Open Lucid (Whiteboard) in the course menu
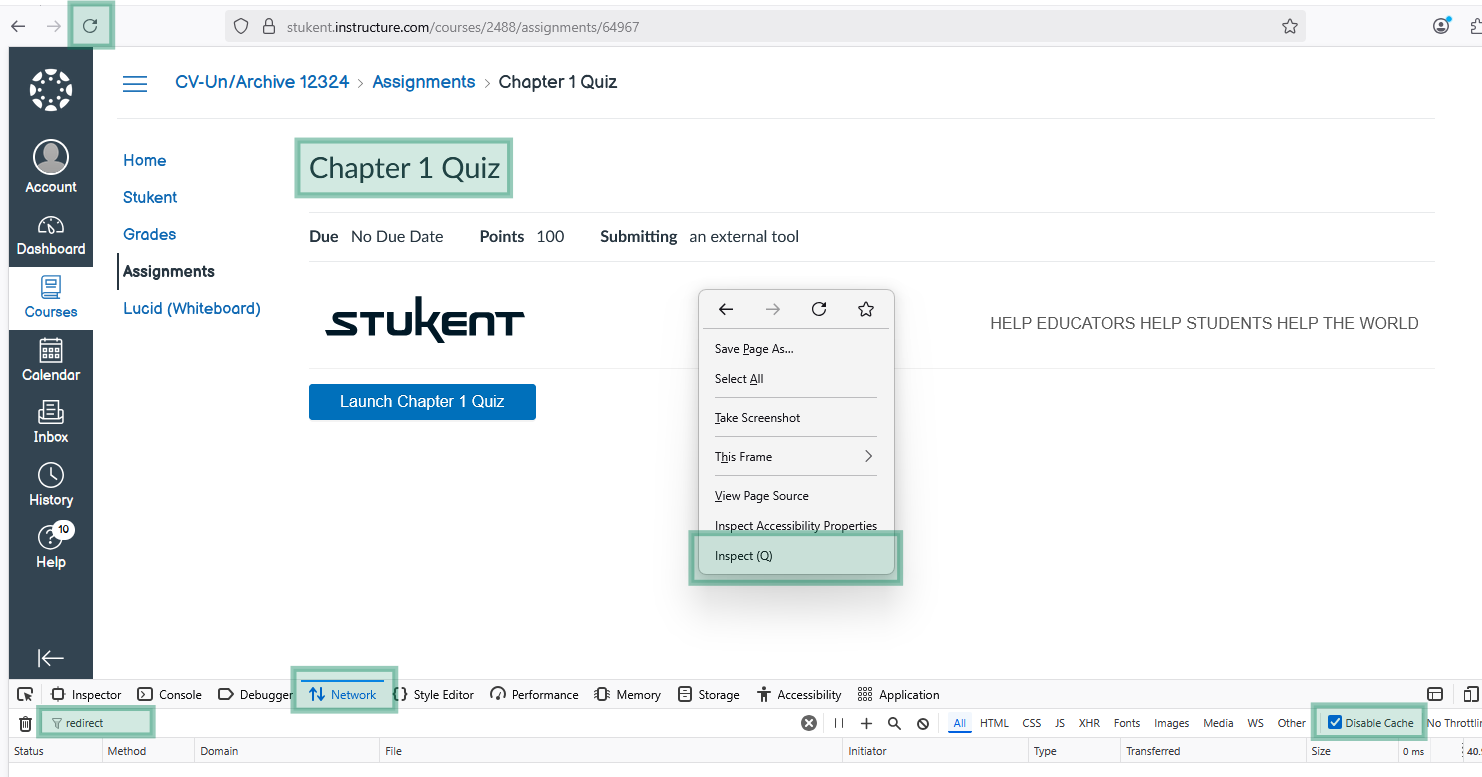 click(192, 308)
